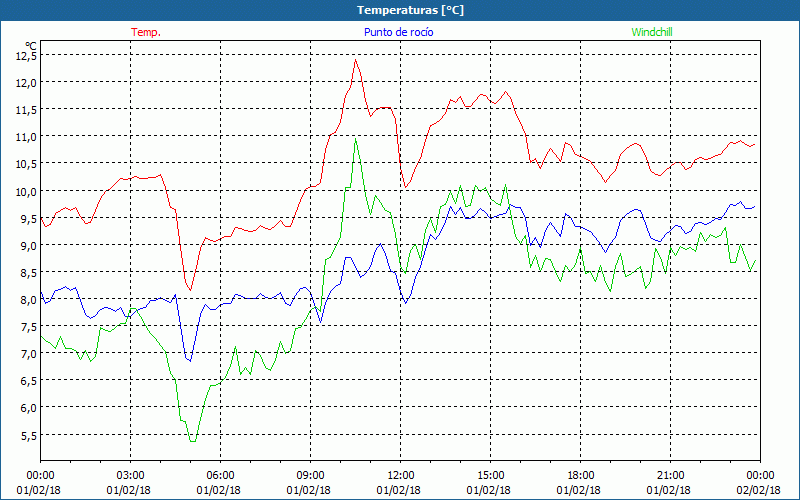The width and height of the screenshot is (800, 500).
Task: Click the blue dew point dip near 05:00
Action: (190, 361)
